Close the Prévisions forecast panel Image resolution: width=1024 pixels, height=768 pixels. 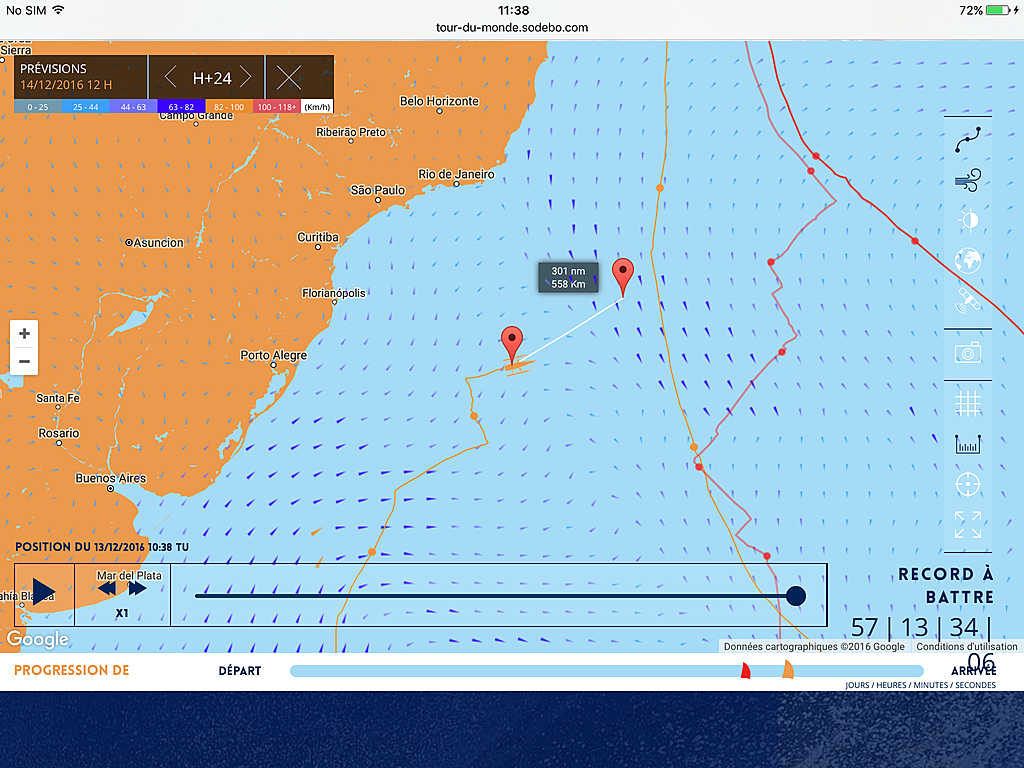pos(289,78)
